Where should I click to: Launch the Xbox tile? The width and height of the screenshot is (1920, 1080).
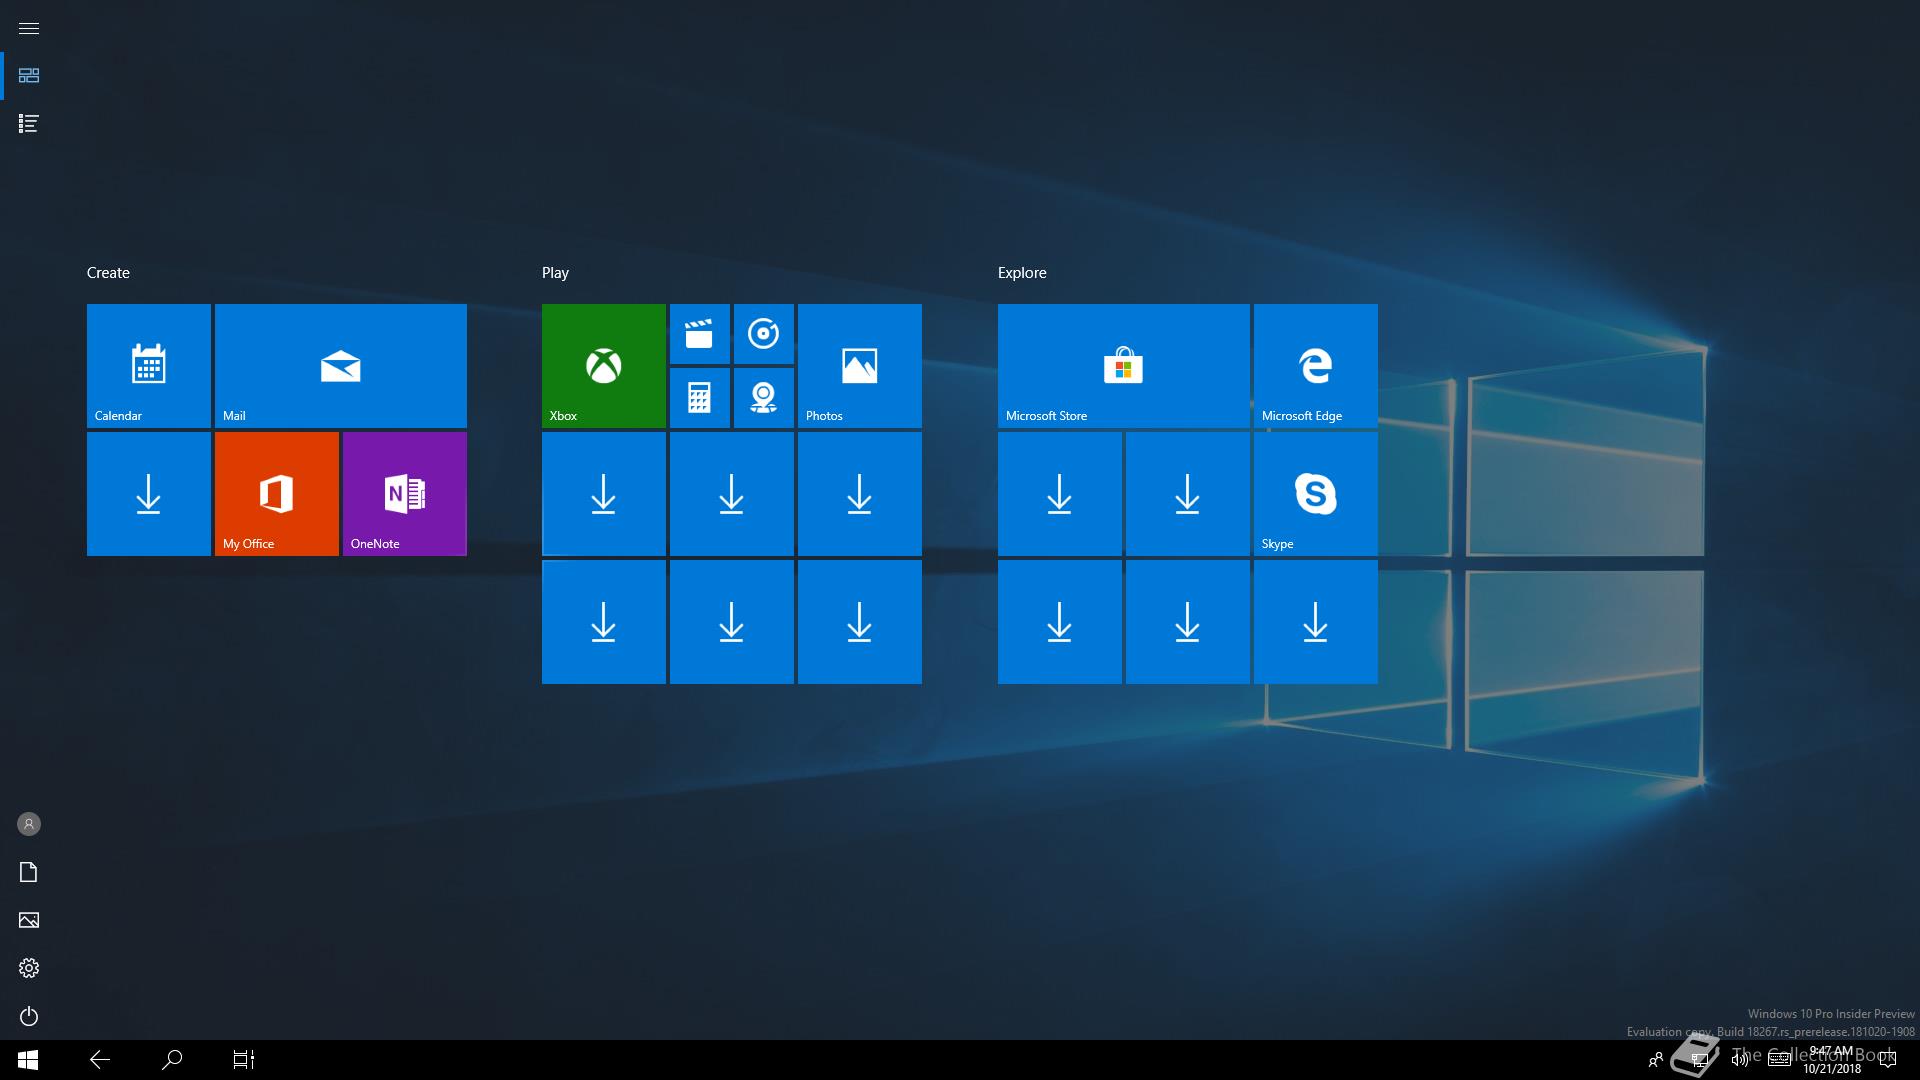pyautogui.click(x=604, y=366)
